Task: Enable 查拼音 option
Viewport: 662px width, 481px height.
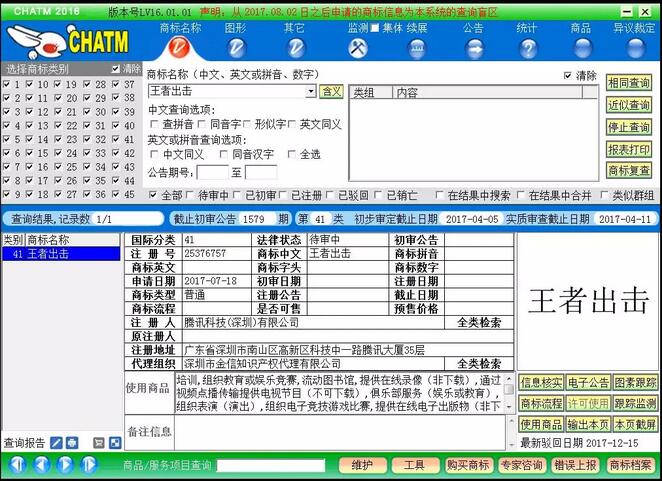Action: pos(155,124)
